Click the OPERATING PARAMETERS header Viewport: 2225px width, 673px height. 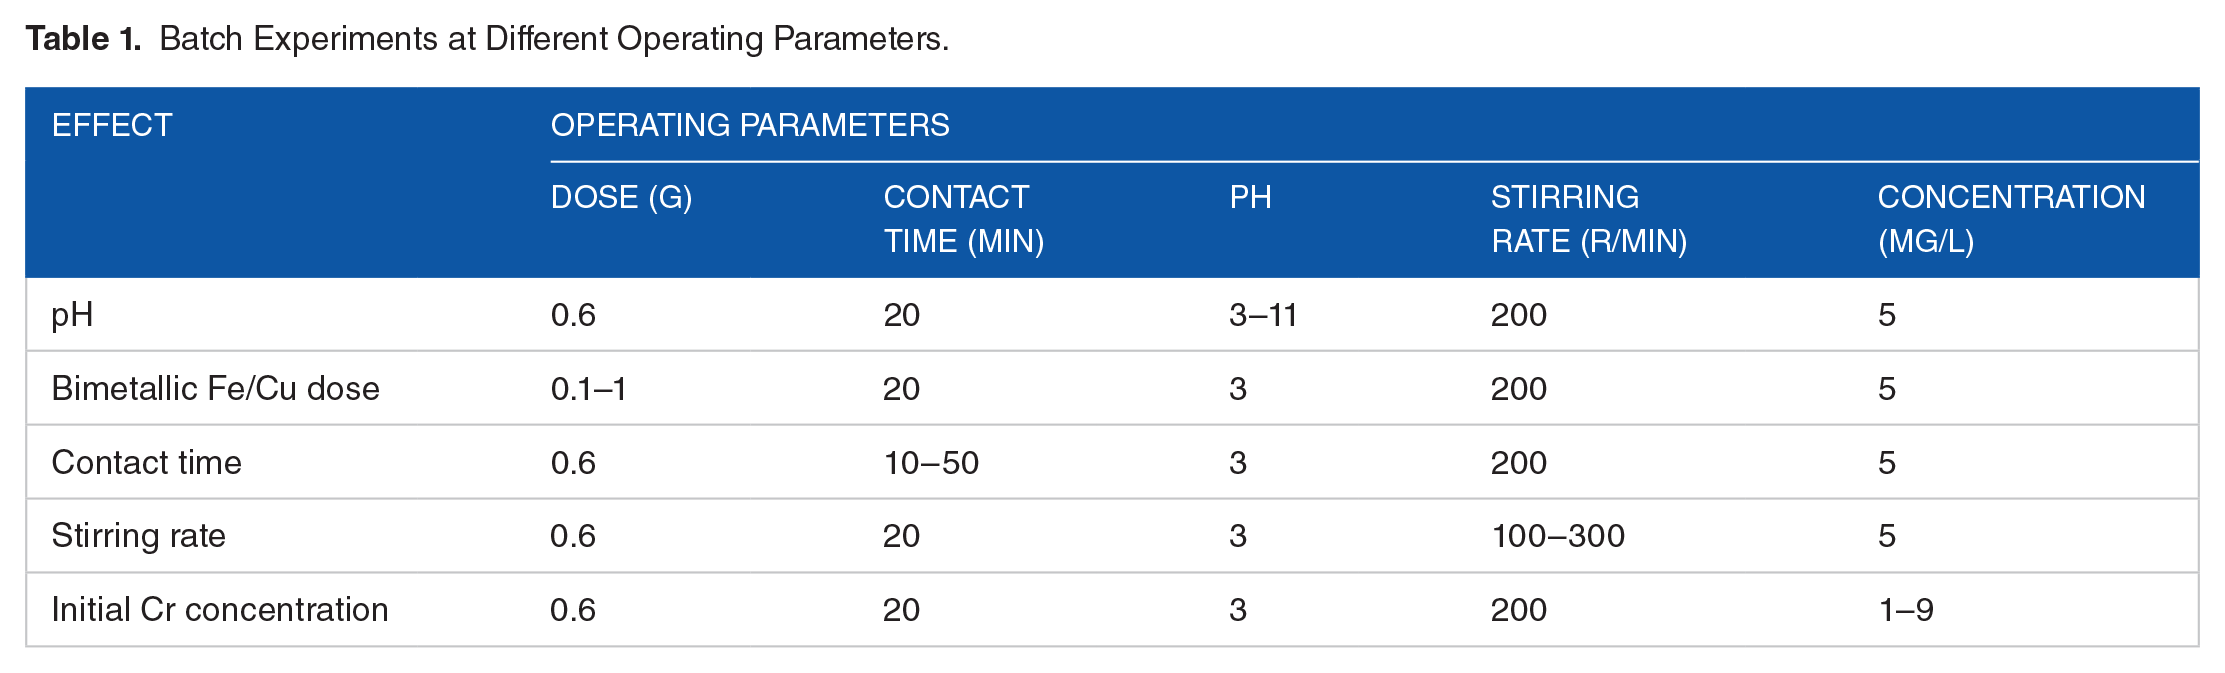pyautogui.click(x=750, y=125)
